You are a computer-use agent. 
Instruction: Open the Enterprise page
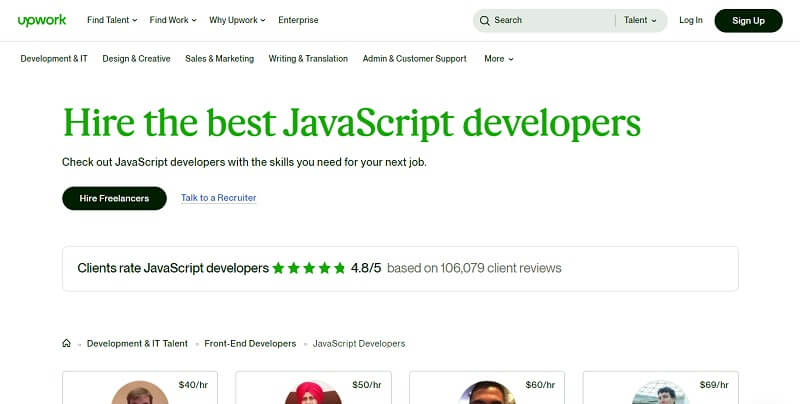(x=298, y=20)
